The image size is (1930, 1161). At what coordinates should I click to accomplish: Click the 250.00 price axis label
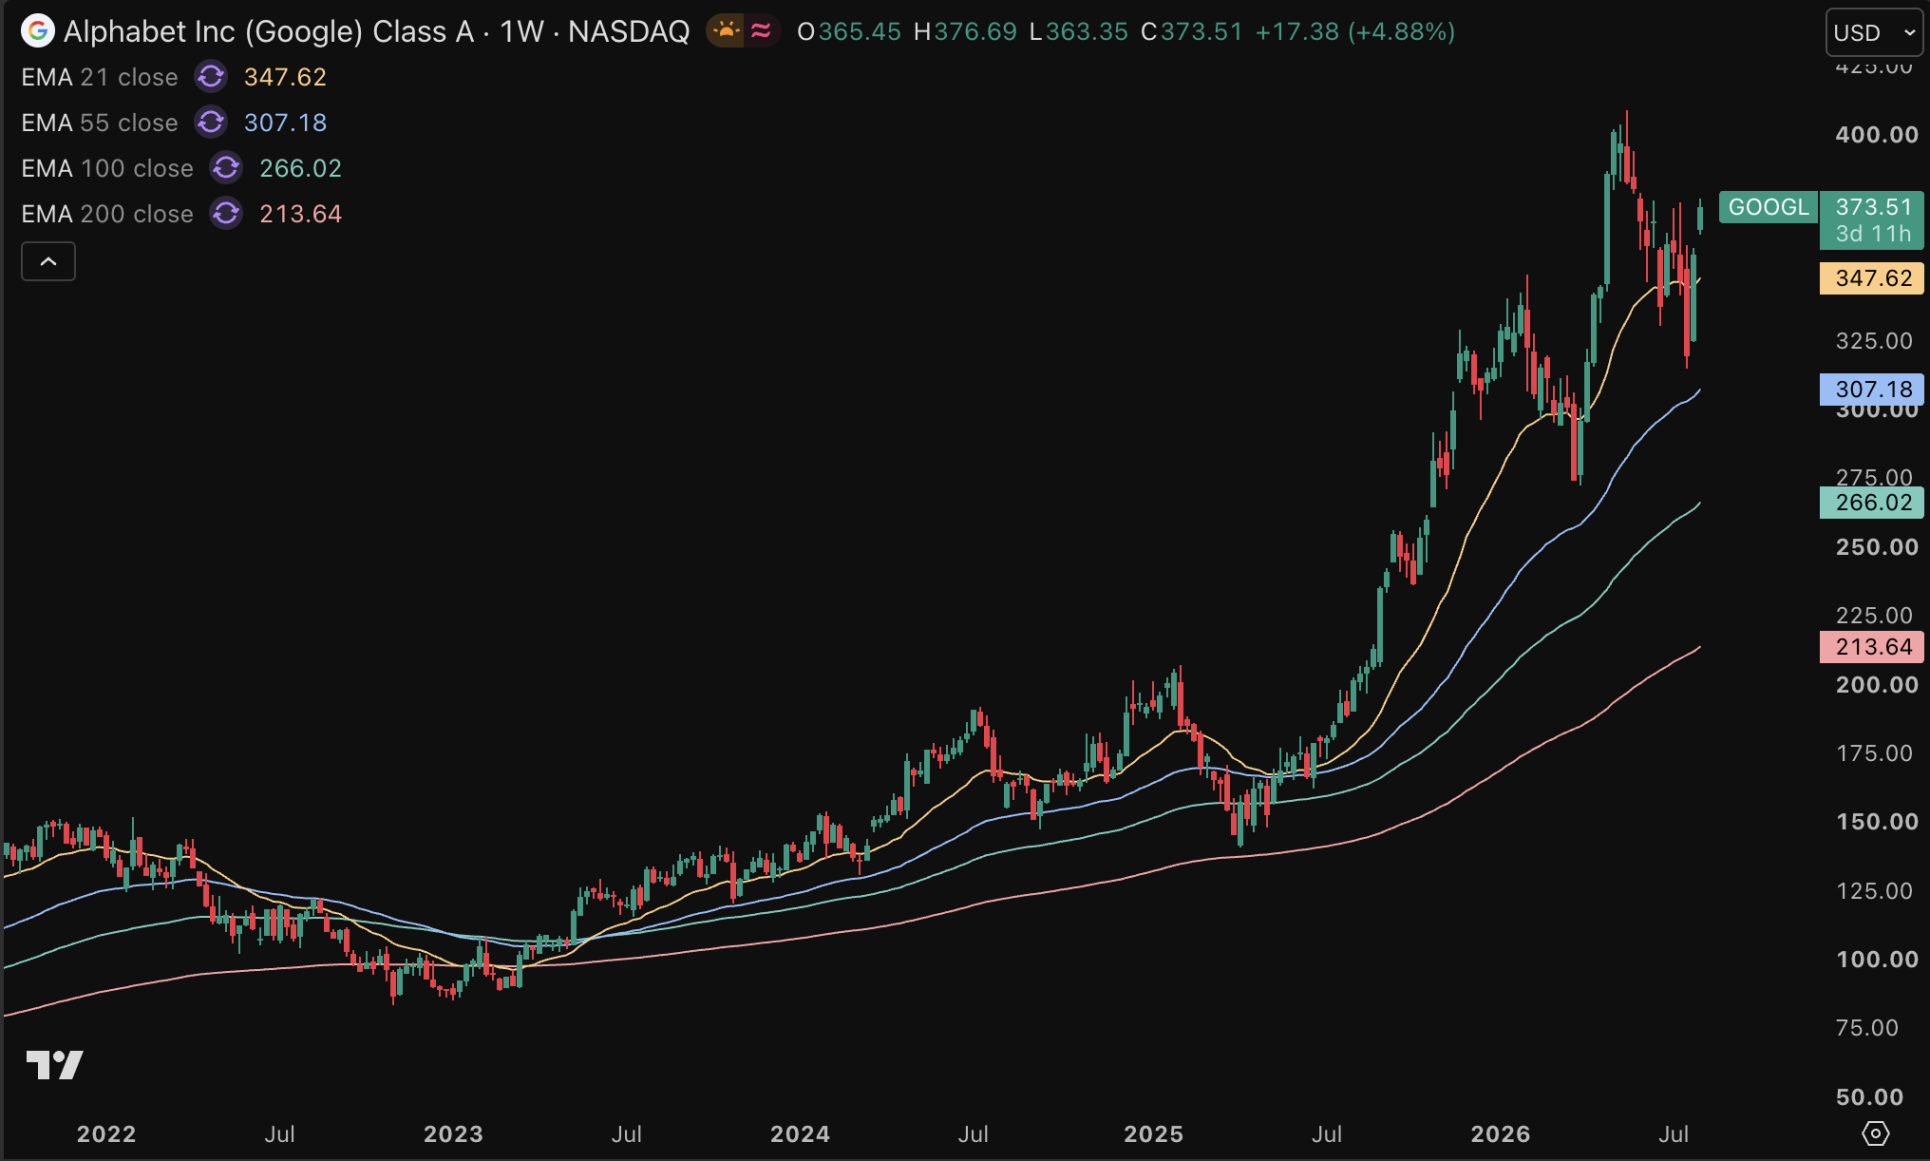pos(1877,547)
